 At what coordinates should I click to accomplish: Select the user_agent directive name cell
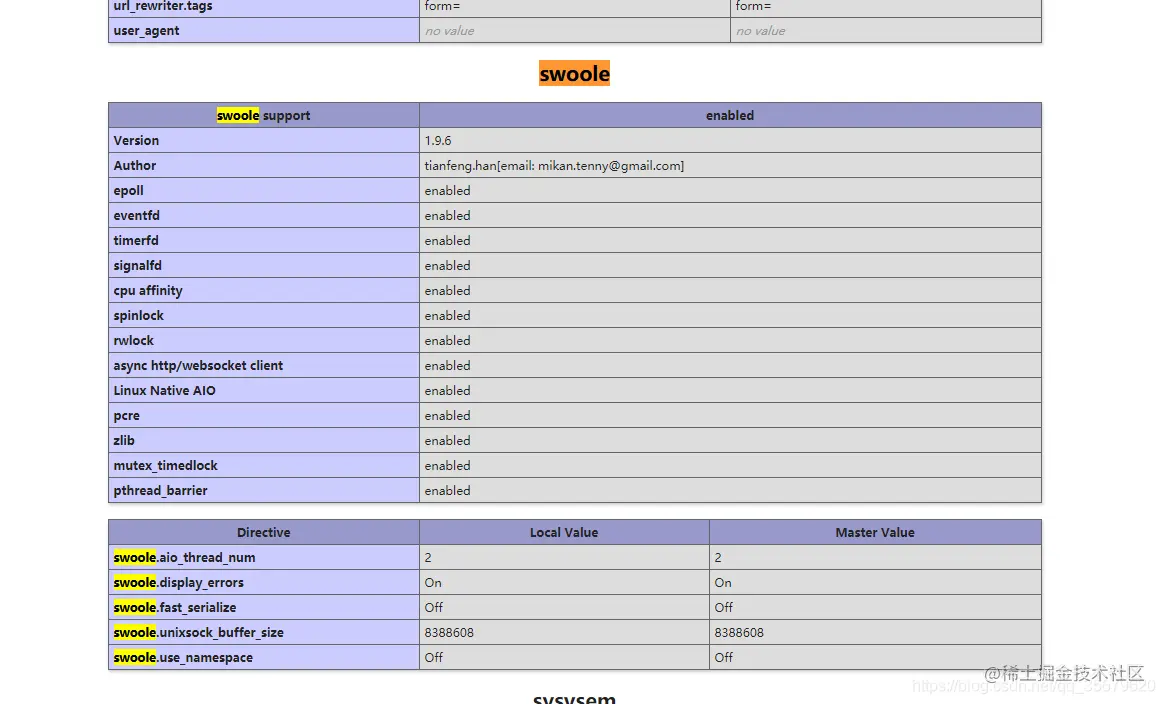pos(264,30)
